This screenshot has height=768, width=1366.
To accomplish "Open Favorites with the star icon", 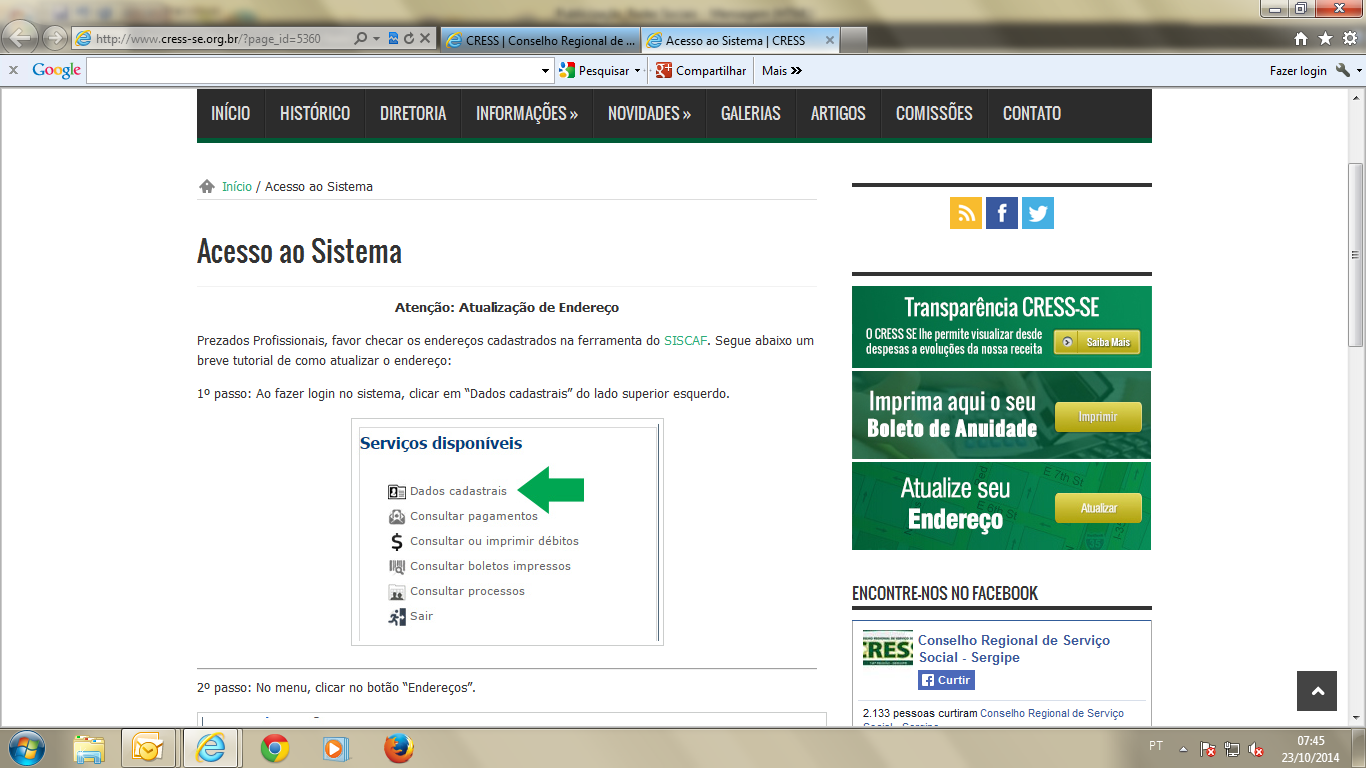I will pos(1325,39).
